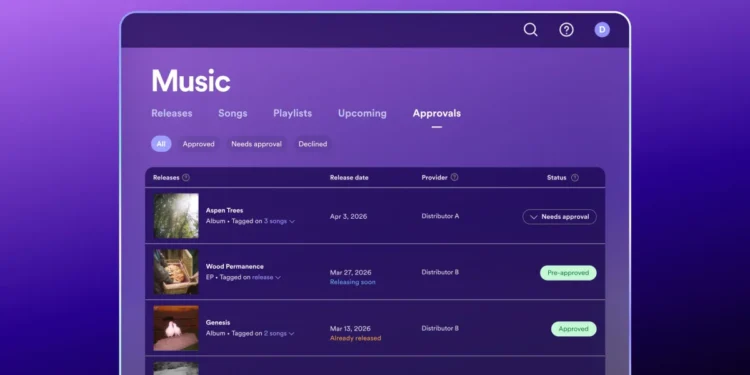Switch to the Songs tab

pos(232,113)
